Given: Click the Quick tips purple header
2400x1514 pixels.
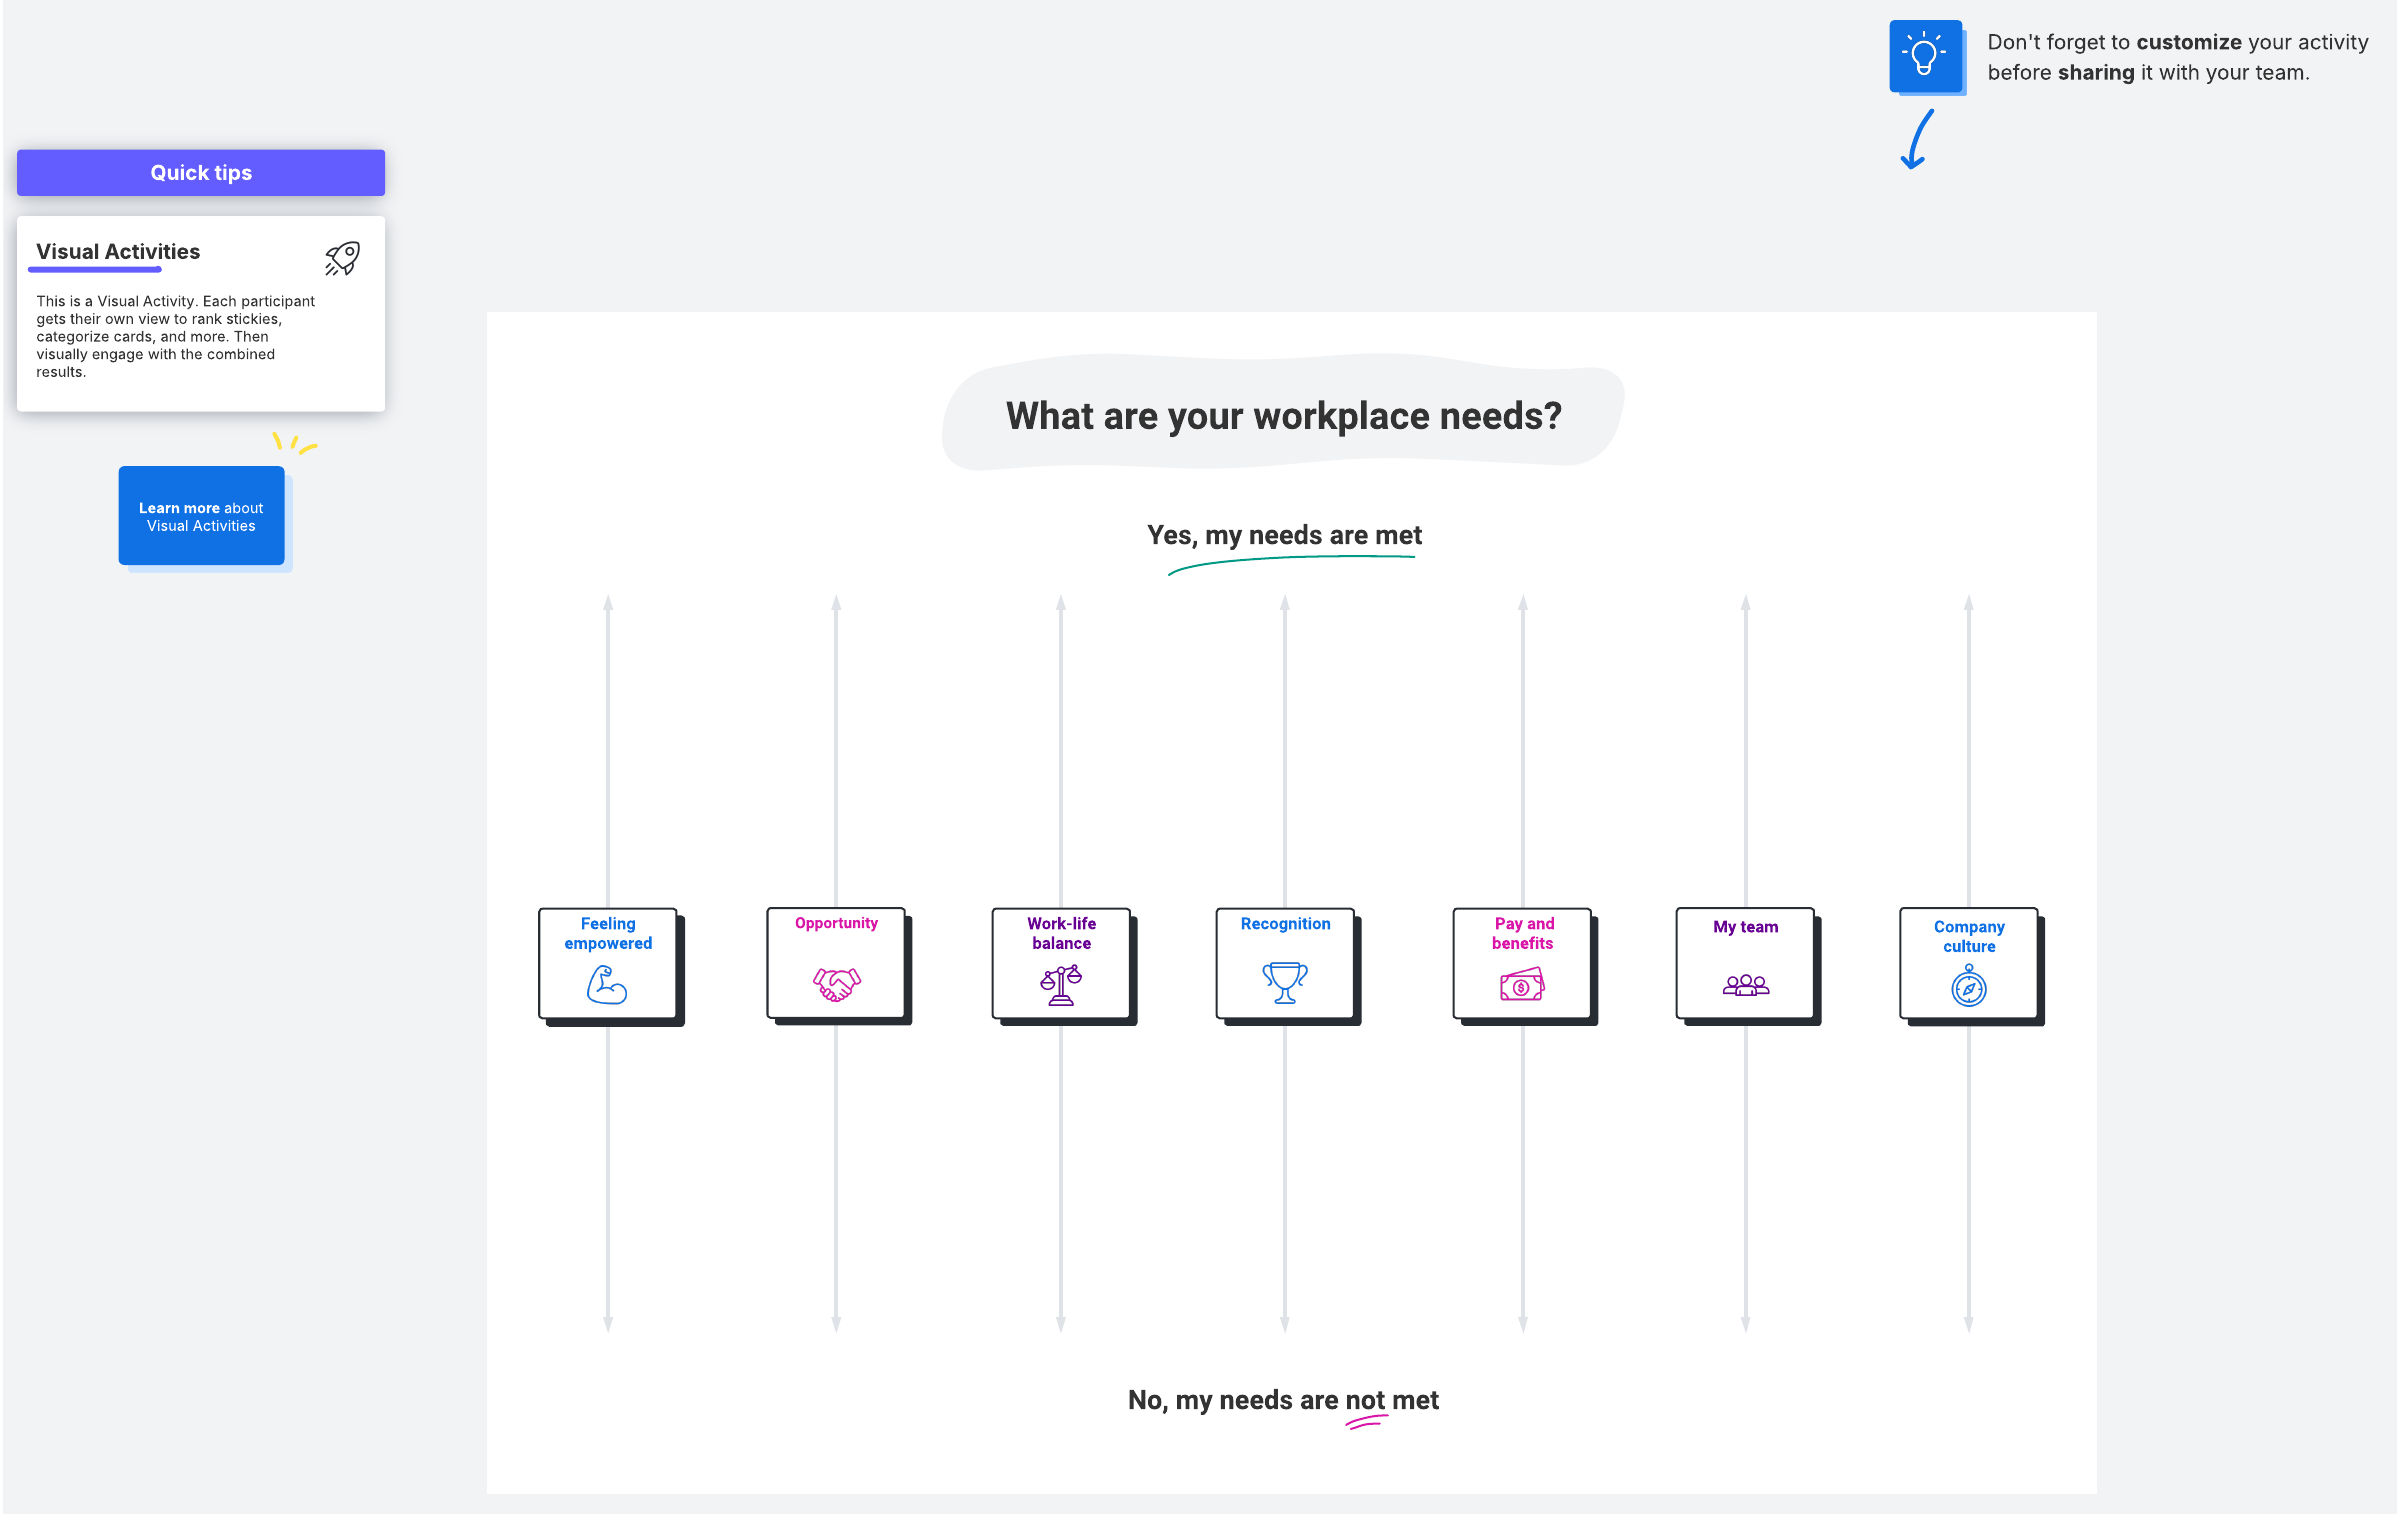Looking at the screenshot, I should (x=201, y=173).
